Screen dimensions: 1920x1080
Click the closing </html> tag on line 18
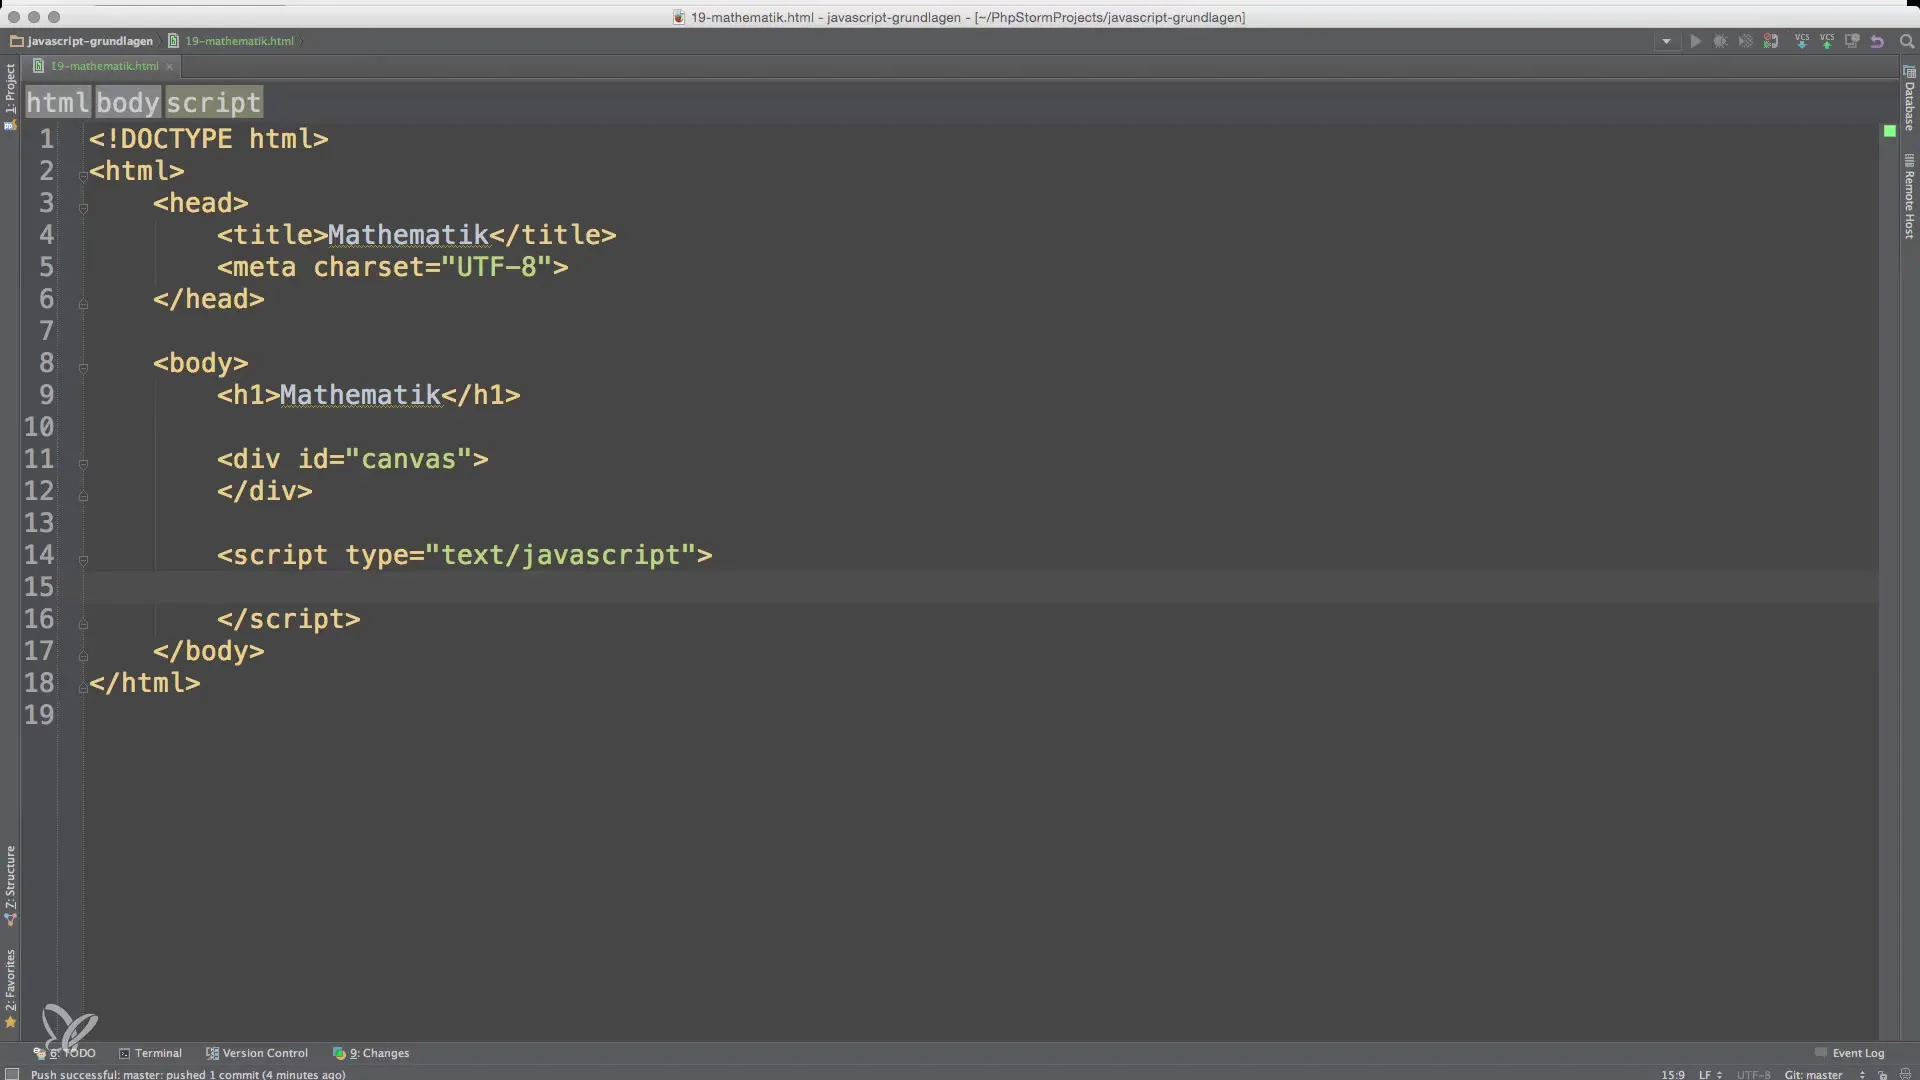coord(144,683)
